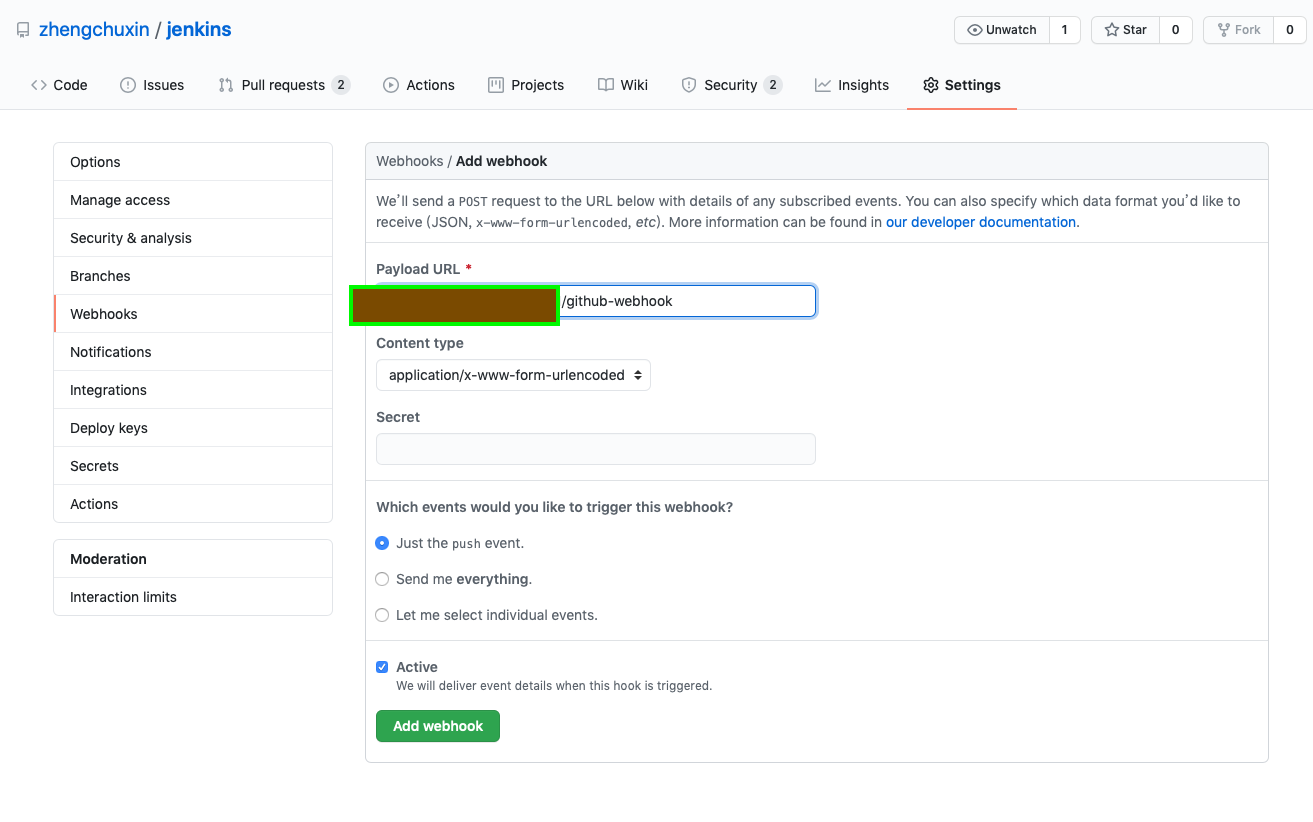Star the jenkins repository
The height and width of the screenshot is (822, 1313).
click(x=1125, y=30)
